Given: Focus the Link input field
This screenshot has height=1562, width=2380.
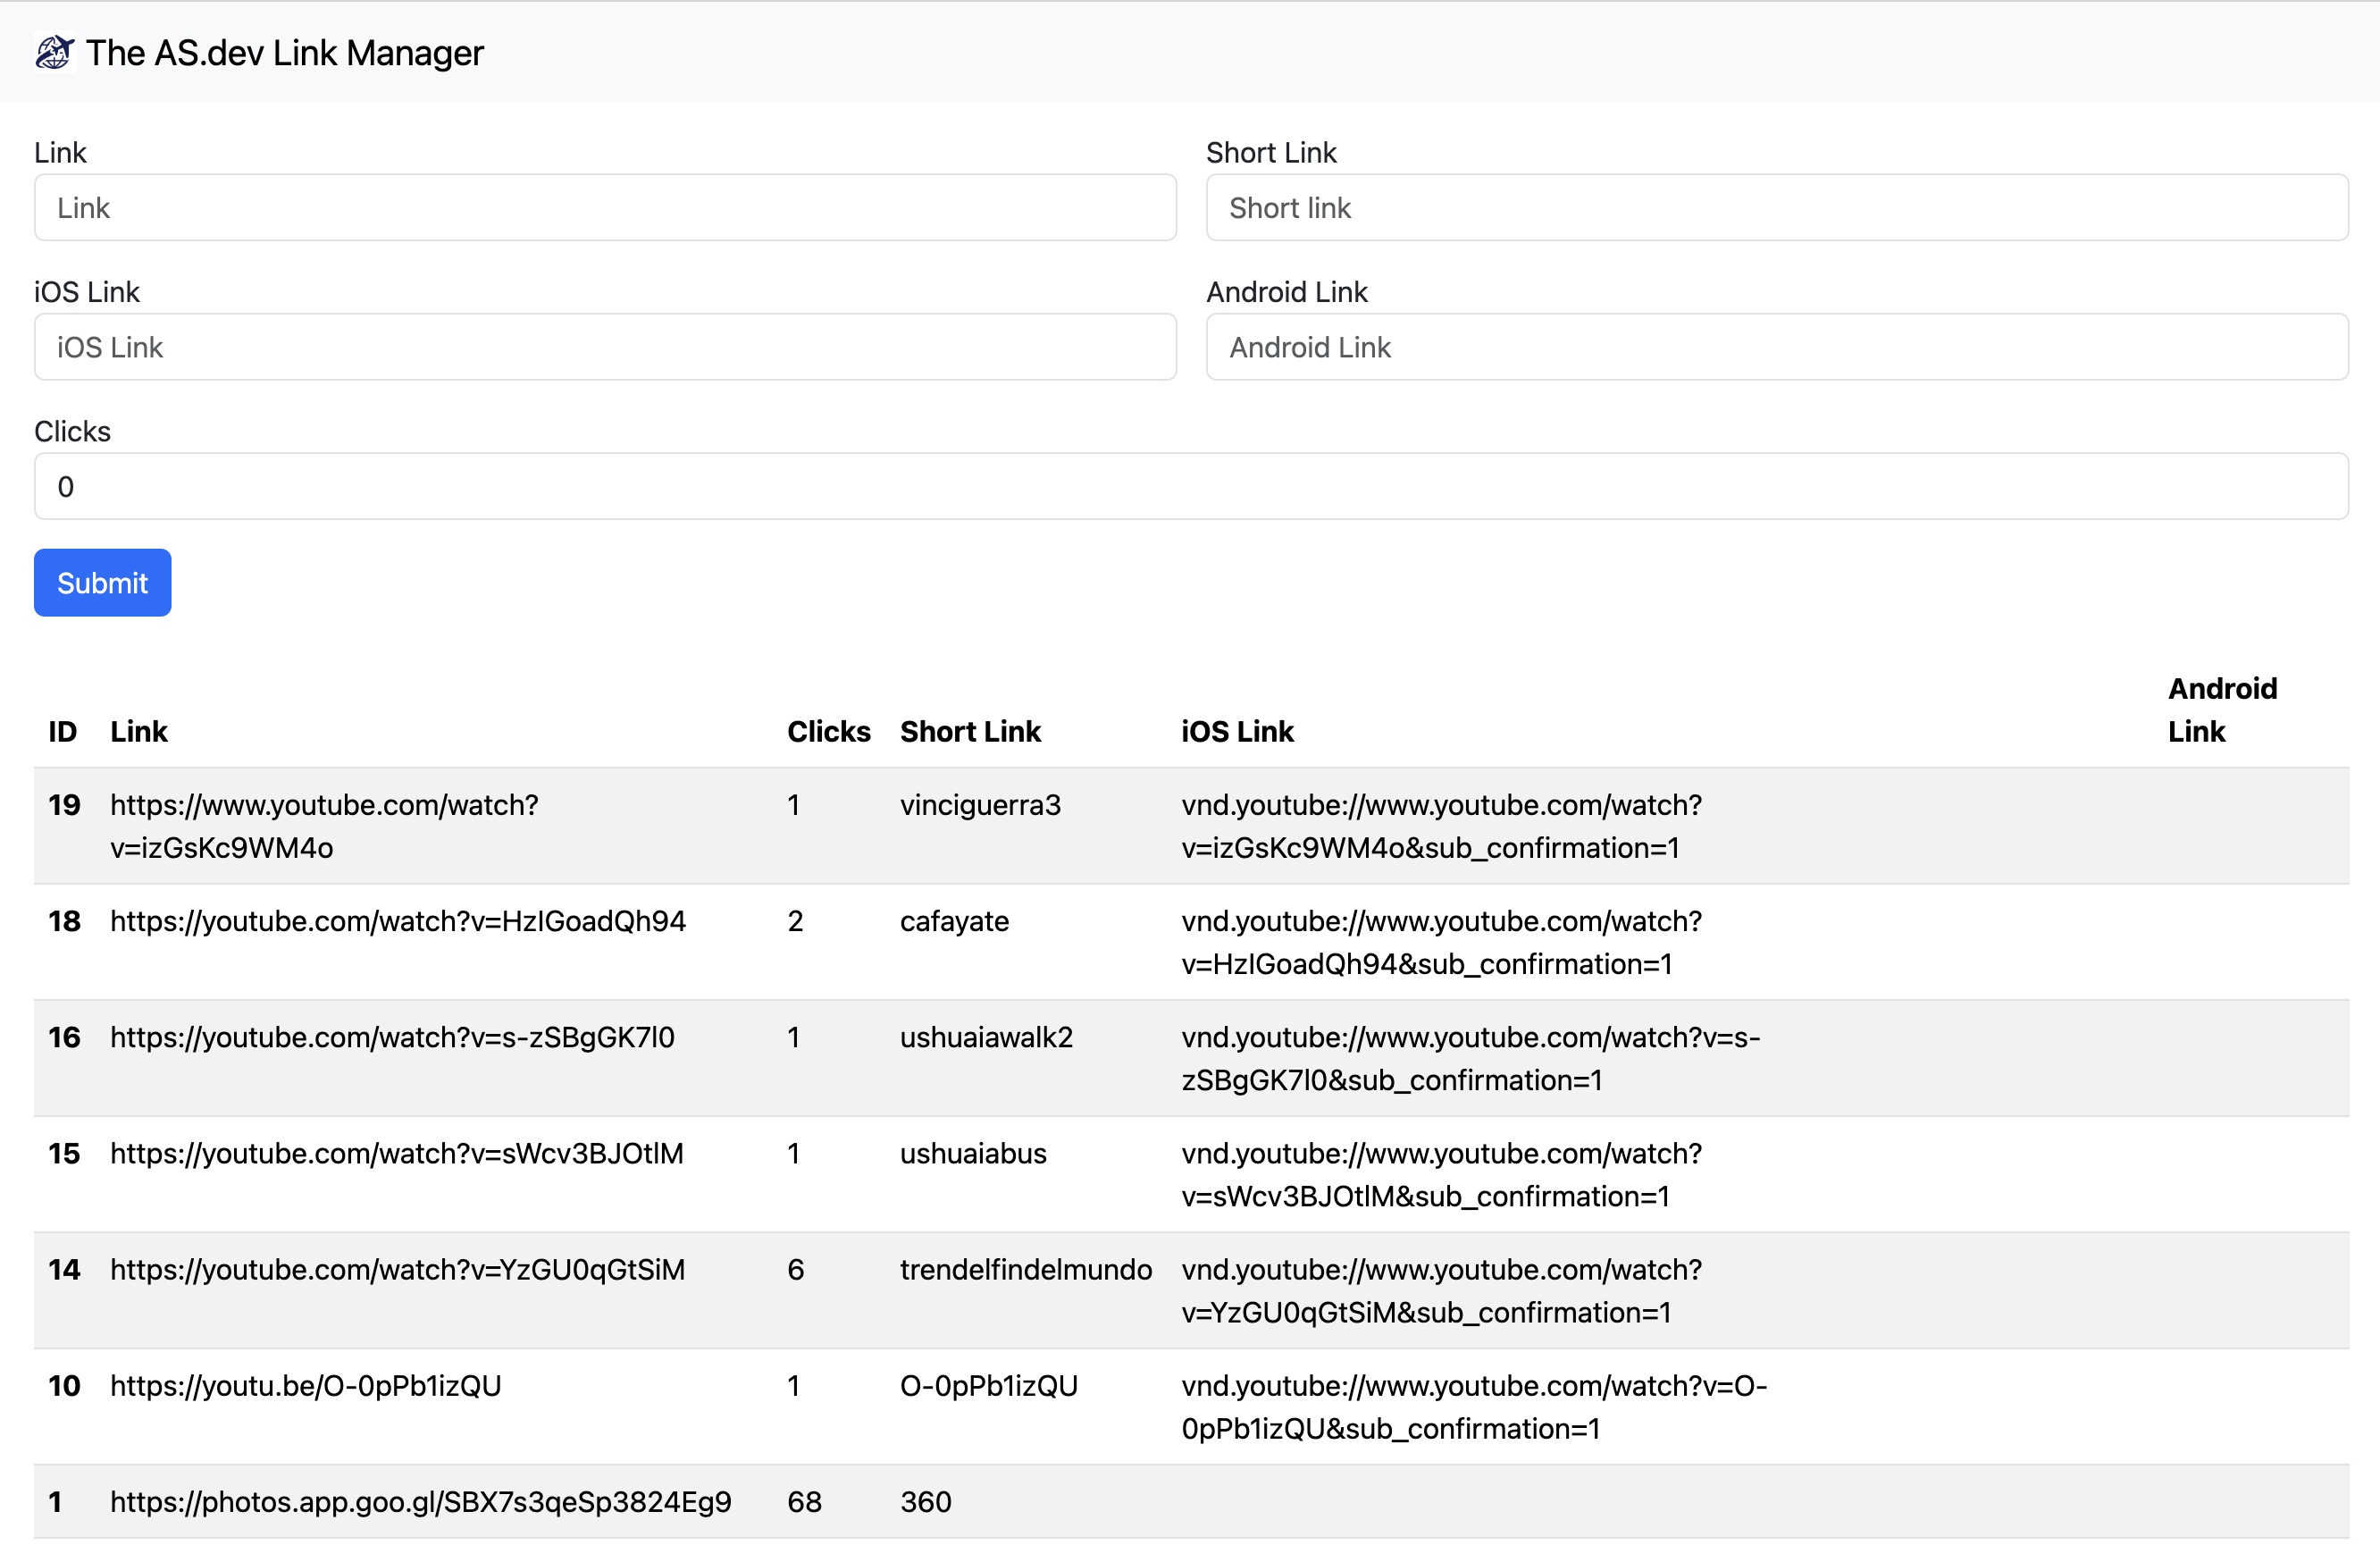Looking at the screenshot, I should click(x=604, y=207).
